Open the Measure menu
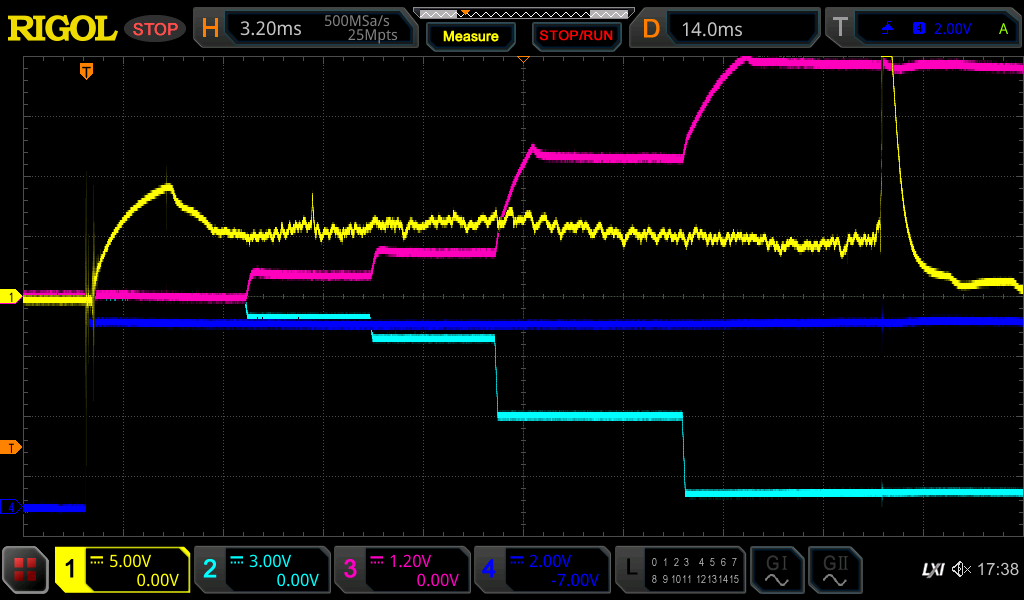Viewport: 1024px width, 600px height. click(470, 36)
